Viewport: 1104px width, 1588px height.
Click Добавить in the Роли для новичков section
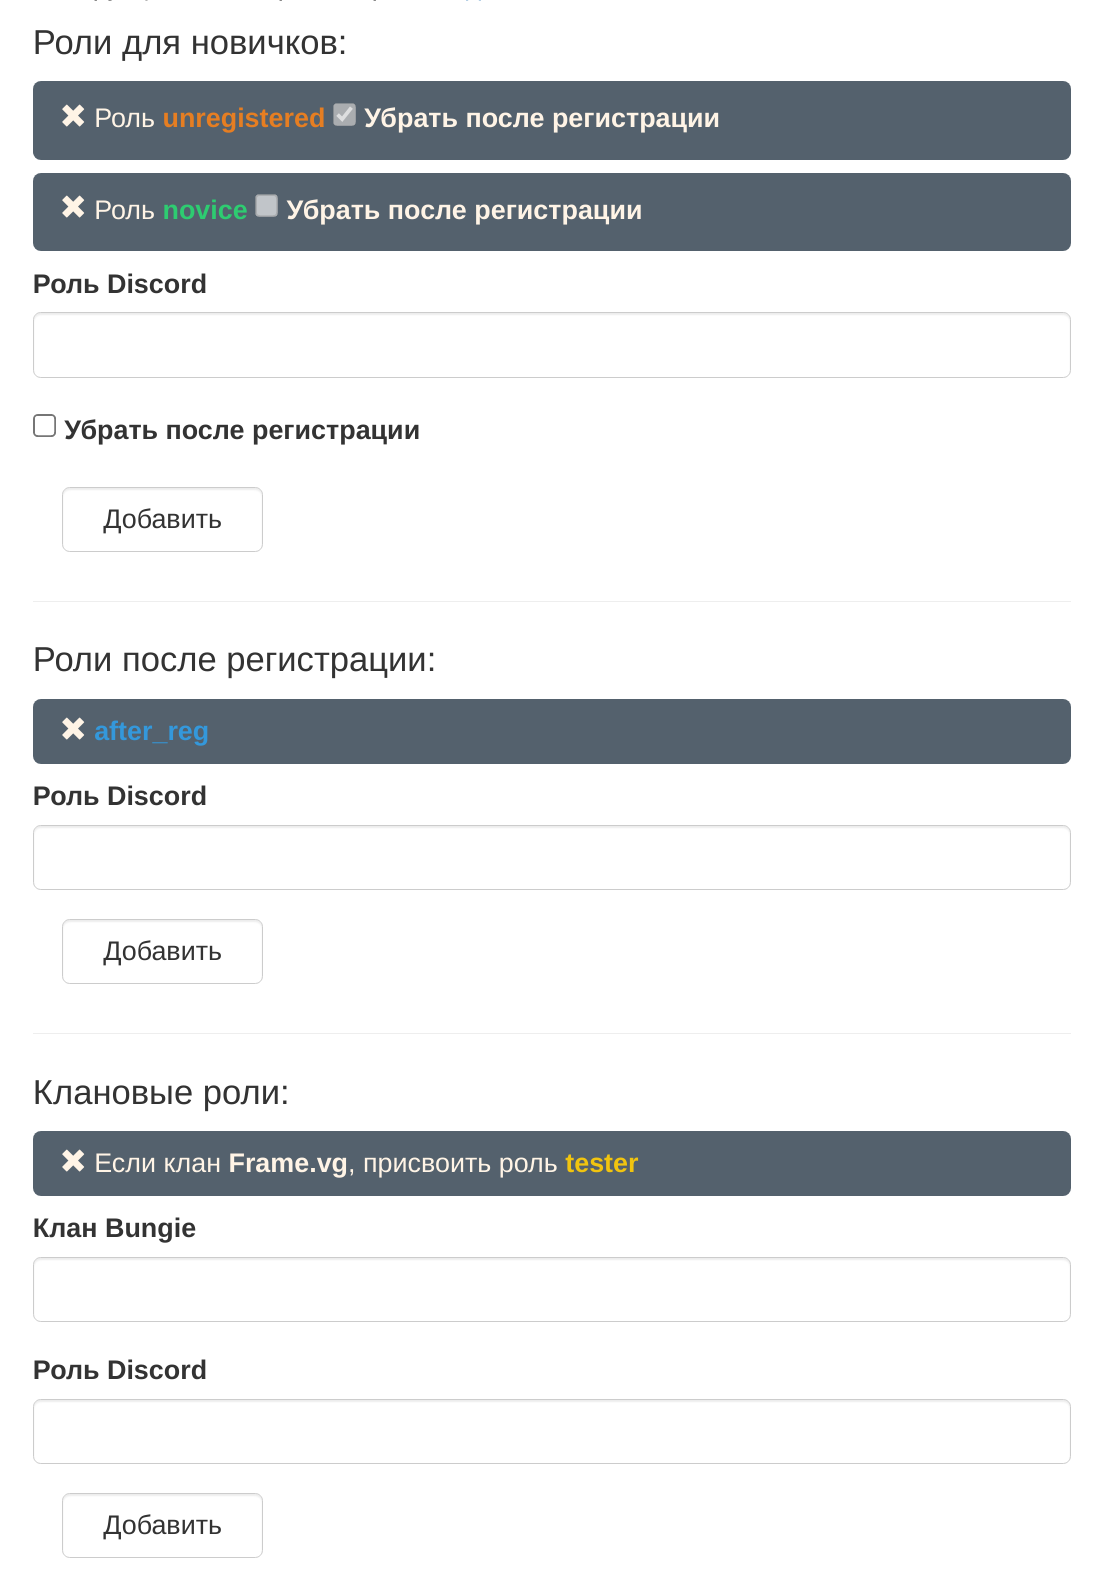point(162,519)
